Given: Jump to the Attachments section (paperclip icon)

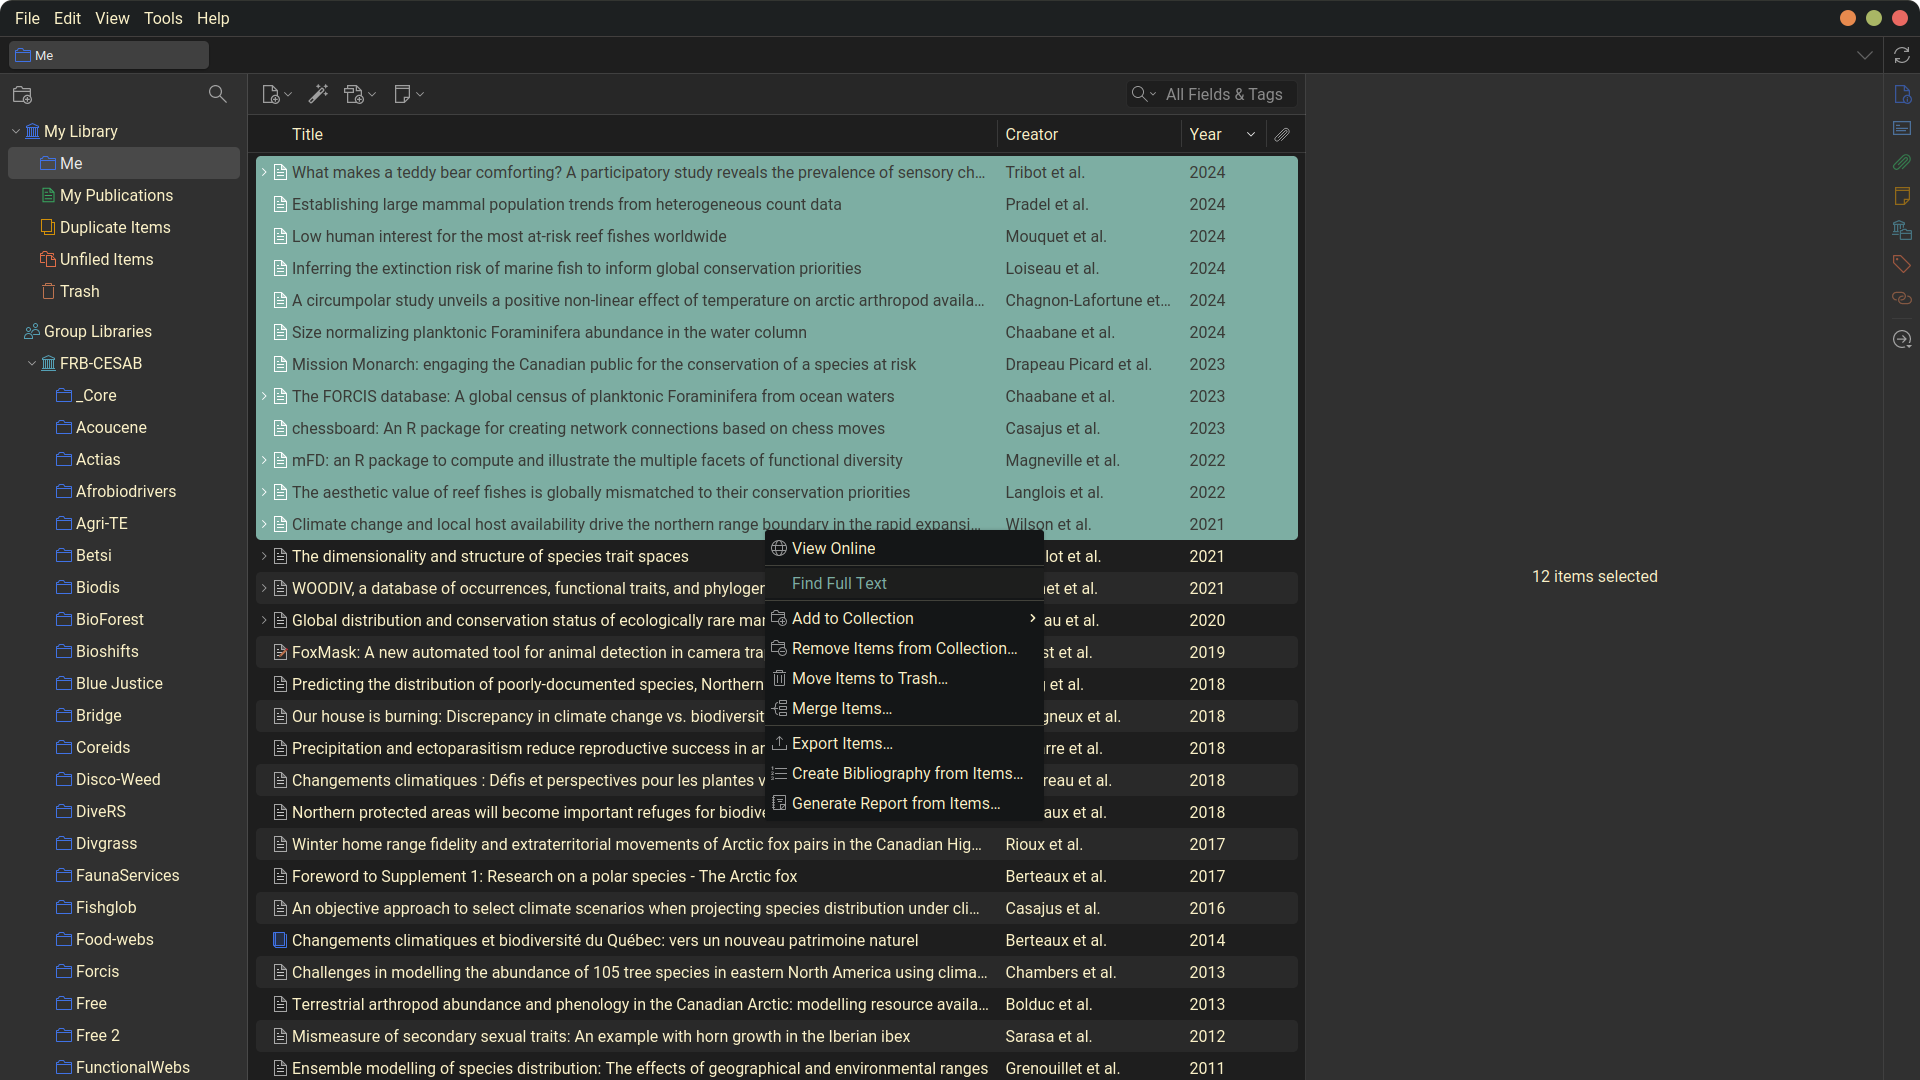Looking at the screenshot, I should pyautogui.click(x=1902, y=162).
